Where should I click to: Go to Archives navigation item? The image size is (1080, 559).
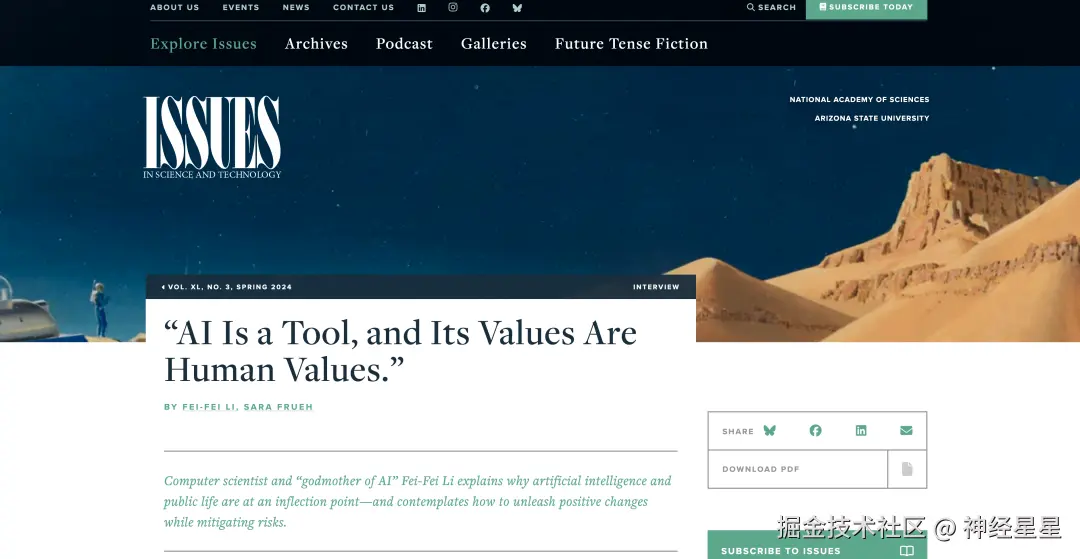(x=316, y=43)
